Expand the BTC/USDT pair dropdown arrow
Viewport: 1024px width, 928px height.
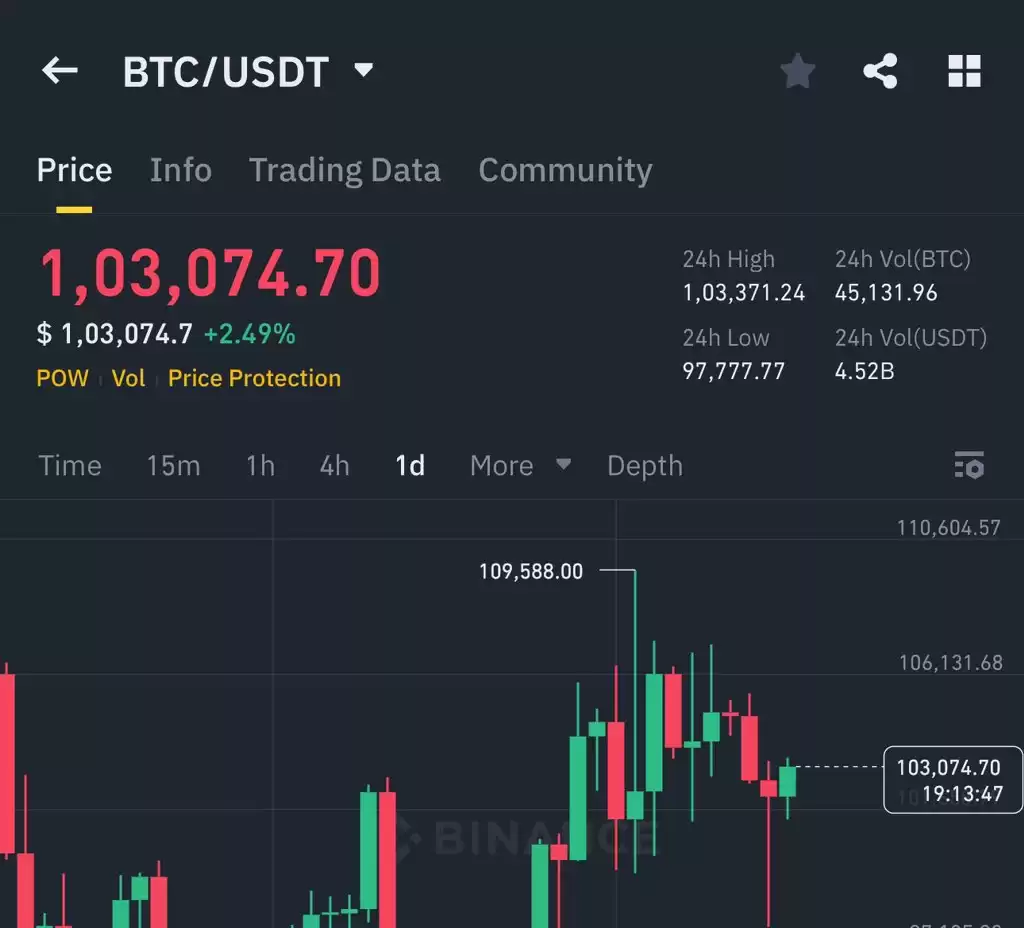pos(363,69)
